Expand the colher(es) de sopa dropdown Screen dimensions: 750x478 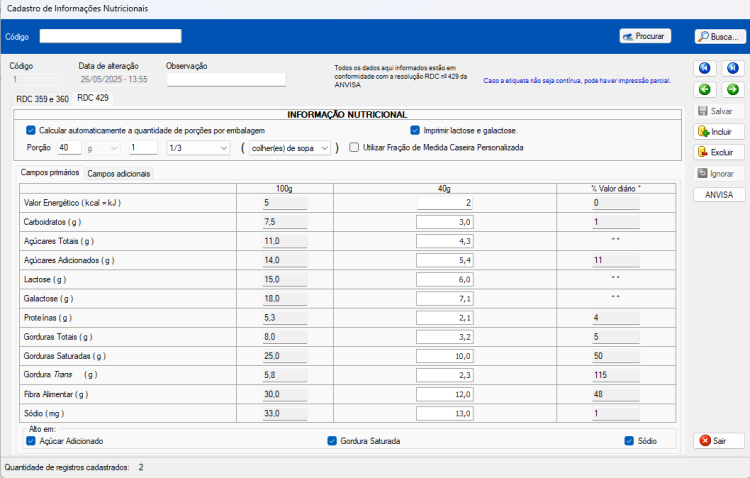click(x=290, y=148)
